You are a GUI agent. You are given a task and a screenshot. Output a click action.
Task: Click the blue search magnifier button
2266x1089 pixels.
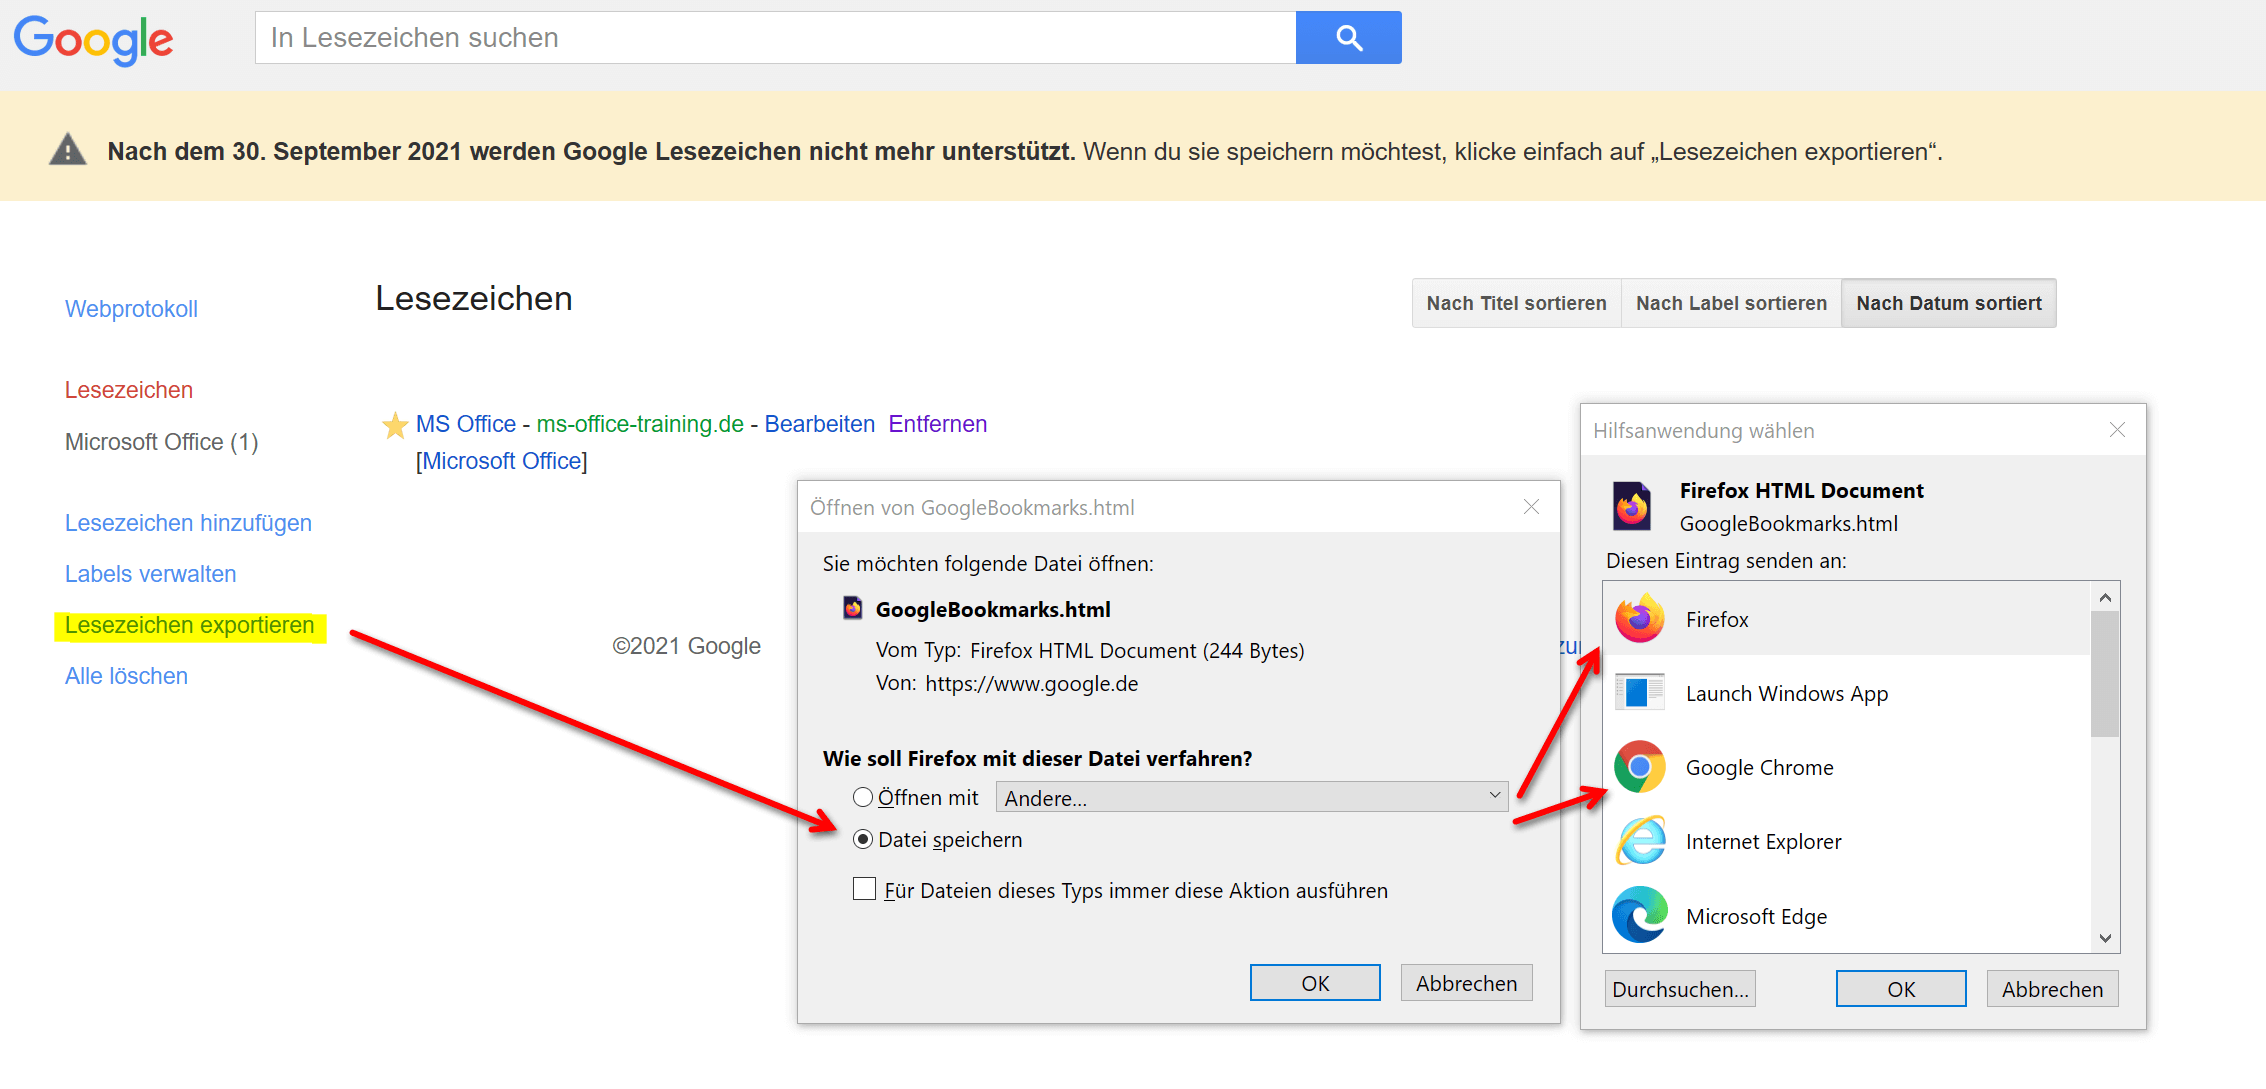tap(1348, 38)
